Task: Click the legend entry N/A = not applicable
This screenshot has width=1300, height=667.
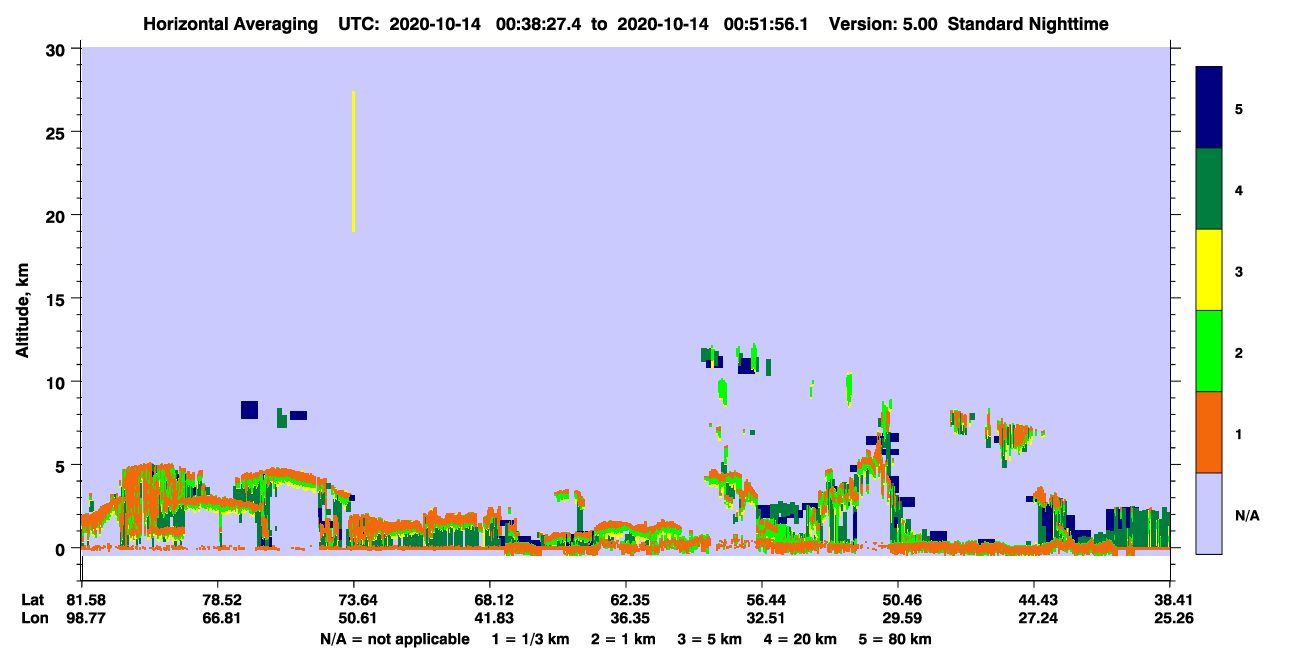Action: (x=395, y=639)
